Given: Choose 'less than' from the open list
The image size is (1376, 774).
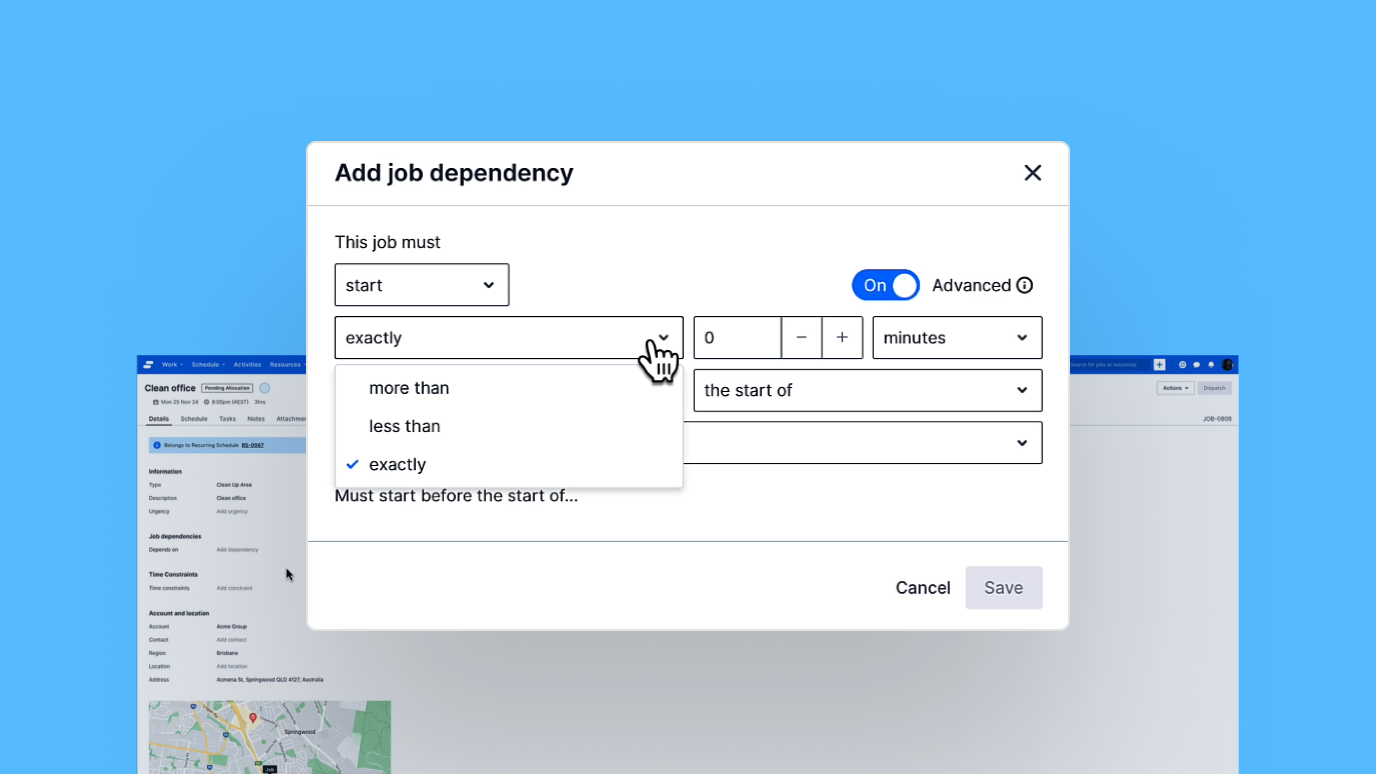Looking at the screenshot, I should 404,425.
